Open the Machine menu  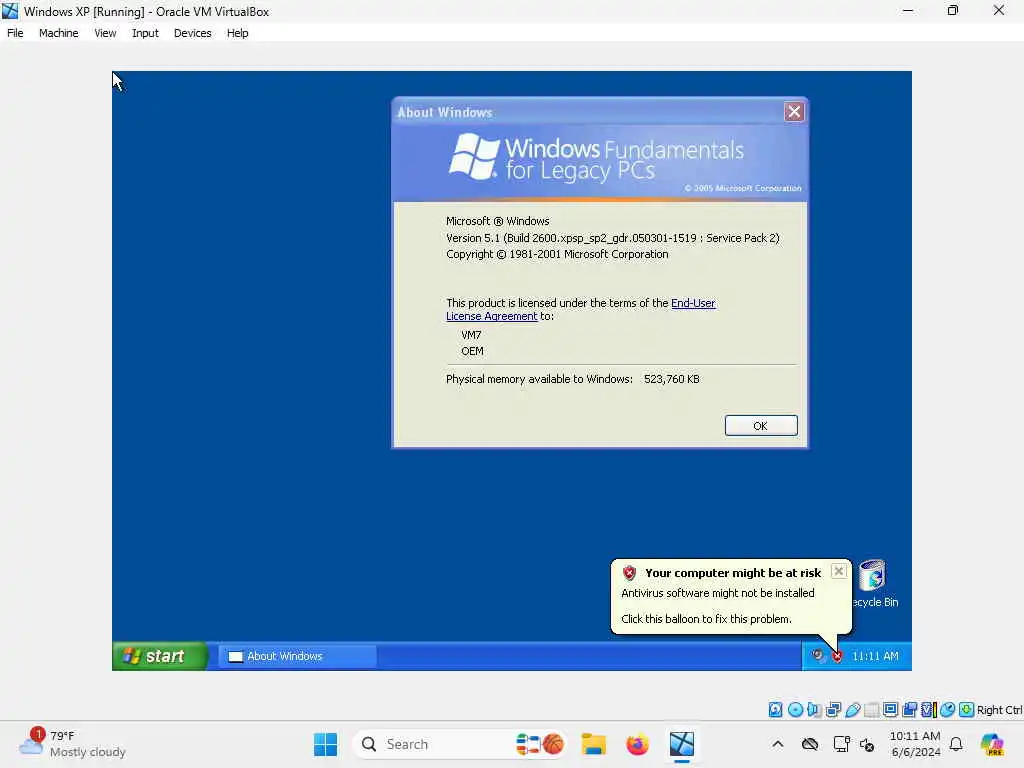pyautogui.click(x=58, y=33)
